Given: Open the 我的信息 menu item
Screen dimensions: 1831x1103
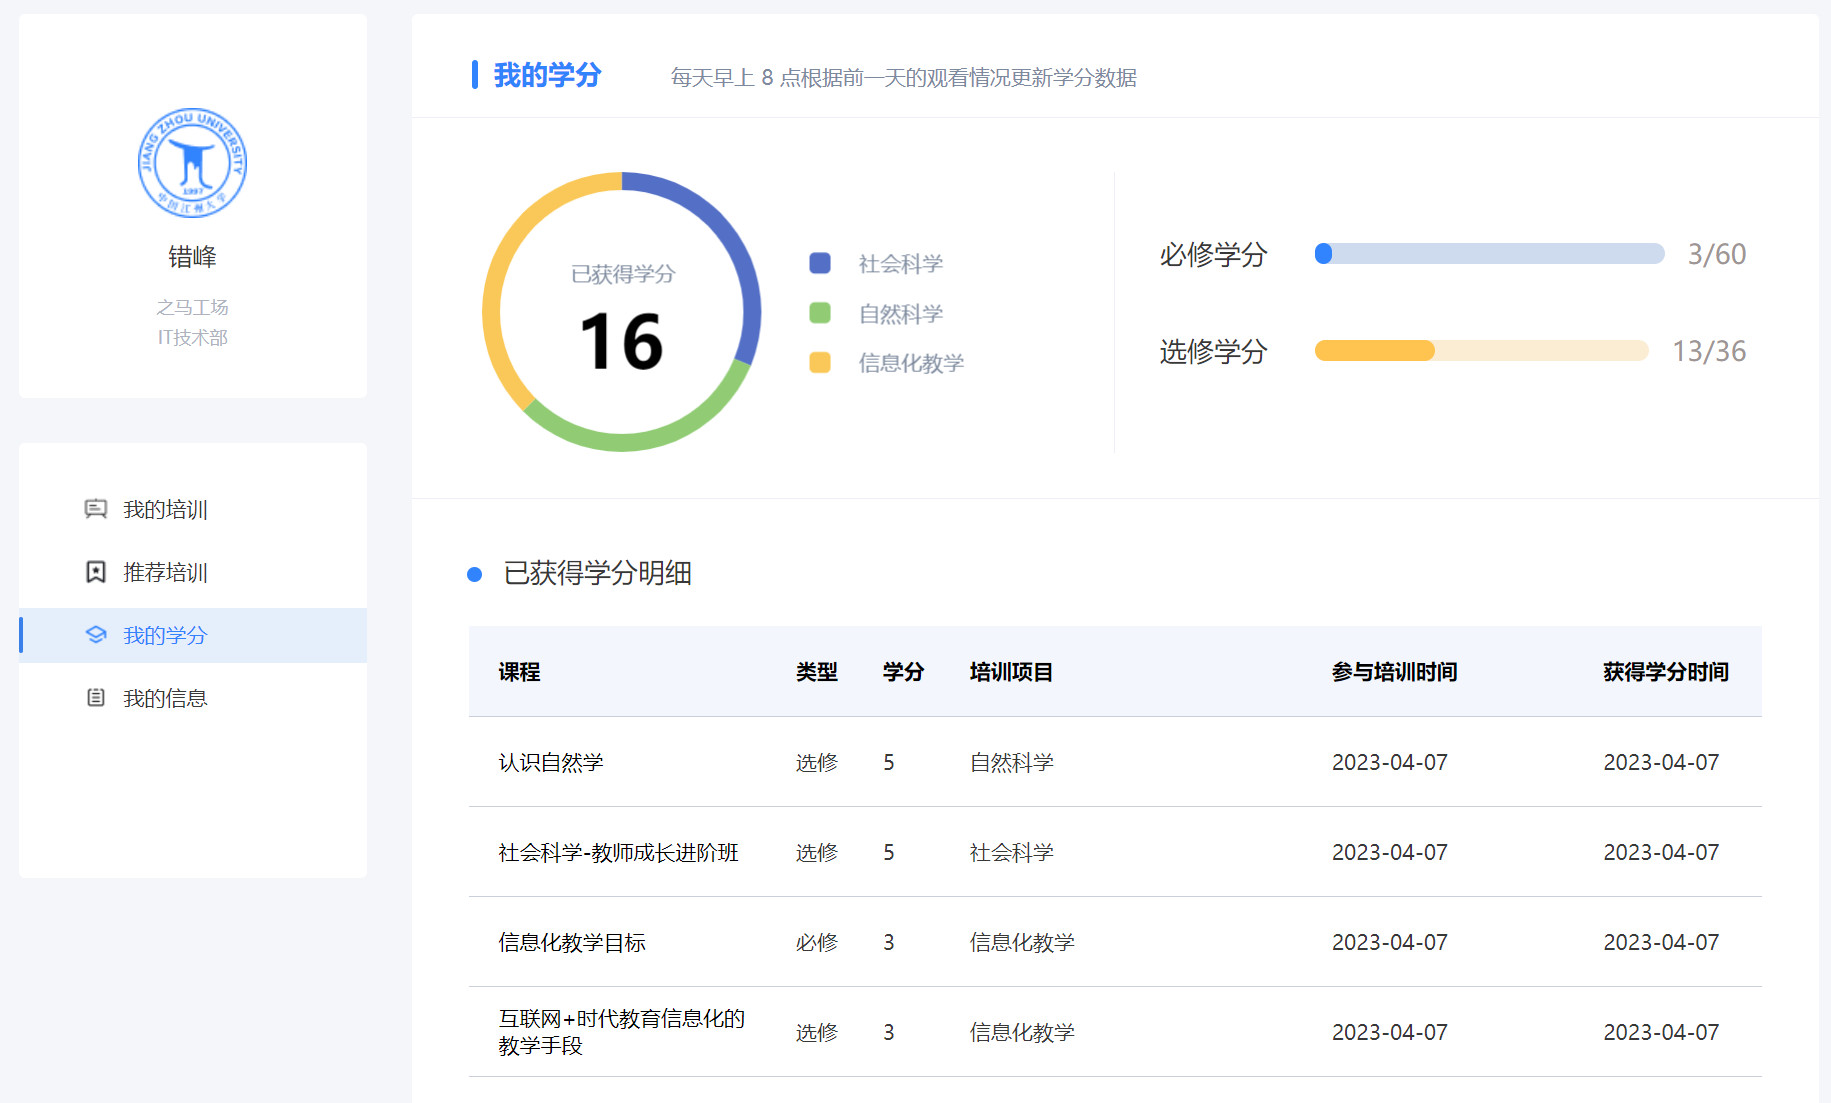Looking at the screenshot, I should [x=193, y=698].
